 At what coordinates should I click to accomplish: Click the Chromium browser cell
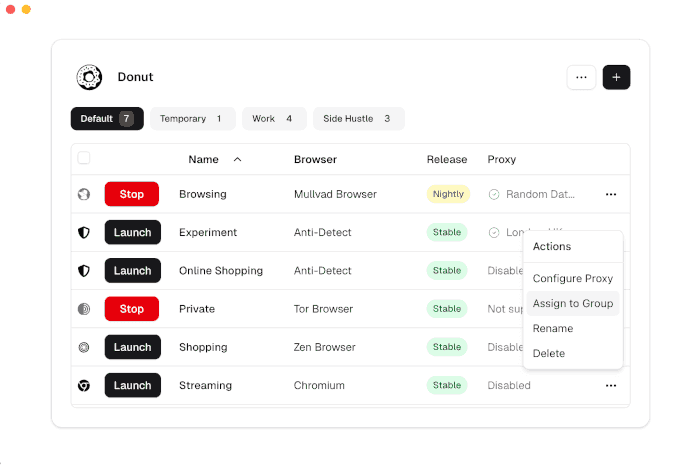coord(319,385)
